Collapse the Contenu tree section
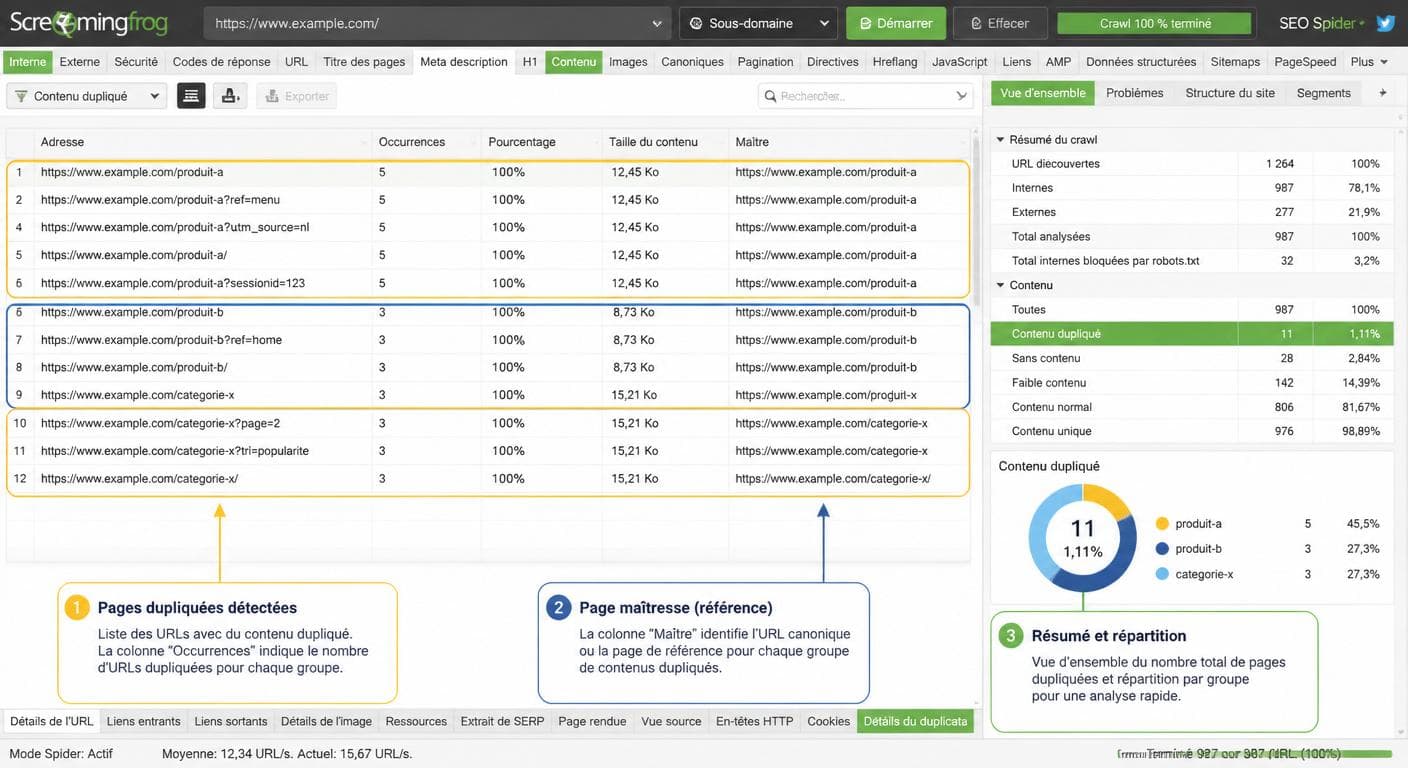The image size is (1408, 768). pos(1000,286)
